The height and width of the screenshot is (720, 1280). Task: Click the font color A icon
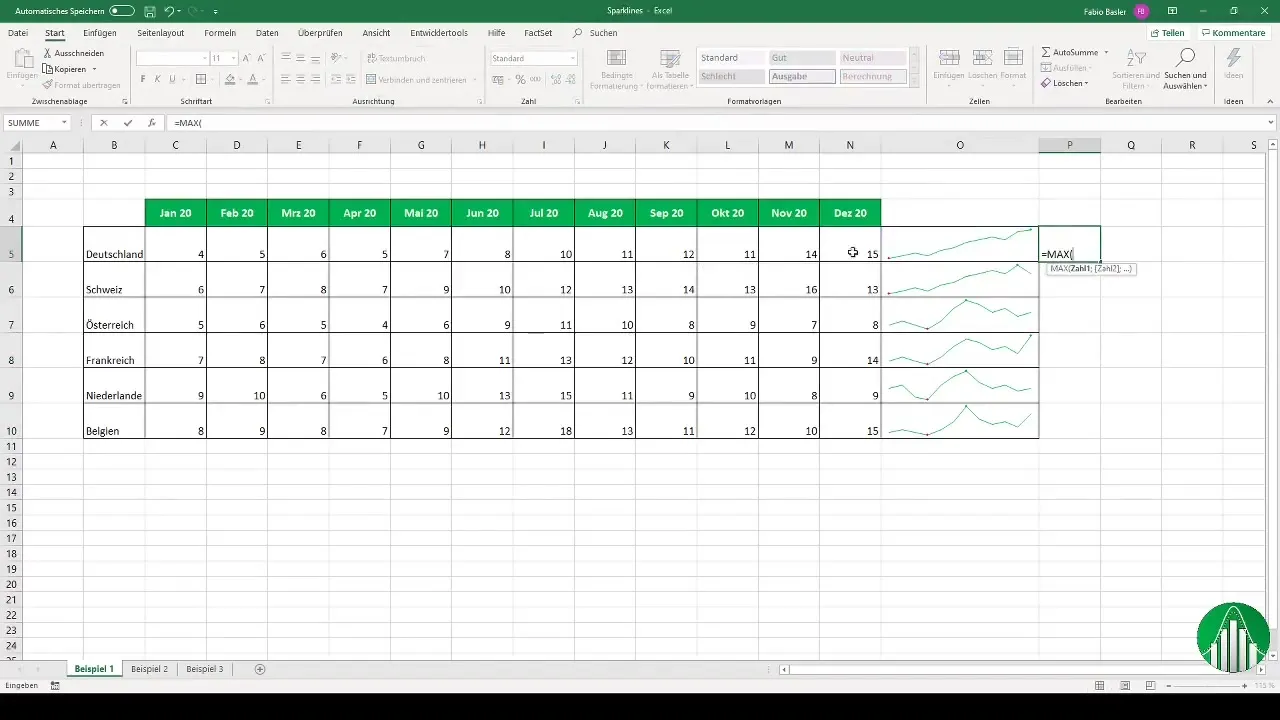[x=254, y=79]
